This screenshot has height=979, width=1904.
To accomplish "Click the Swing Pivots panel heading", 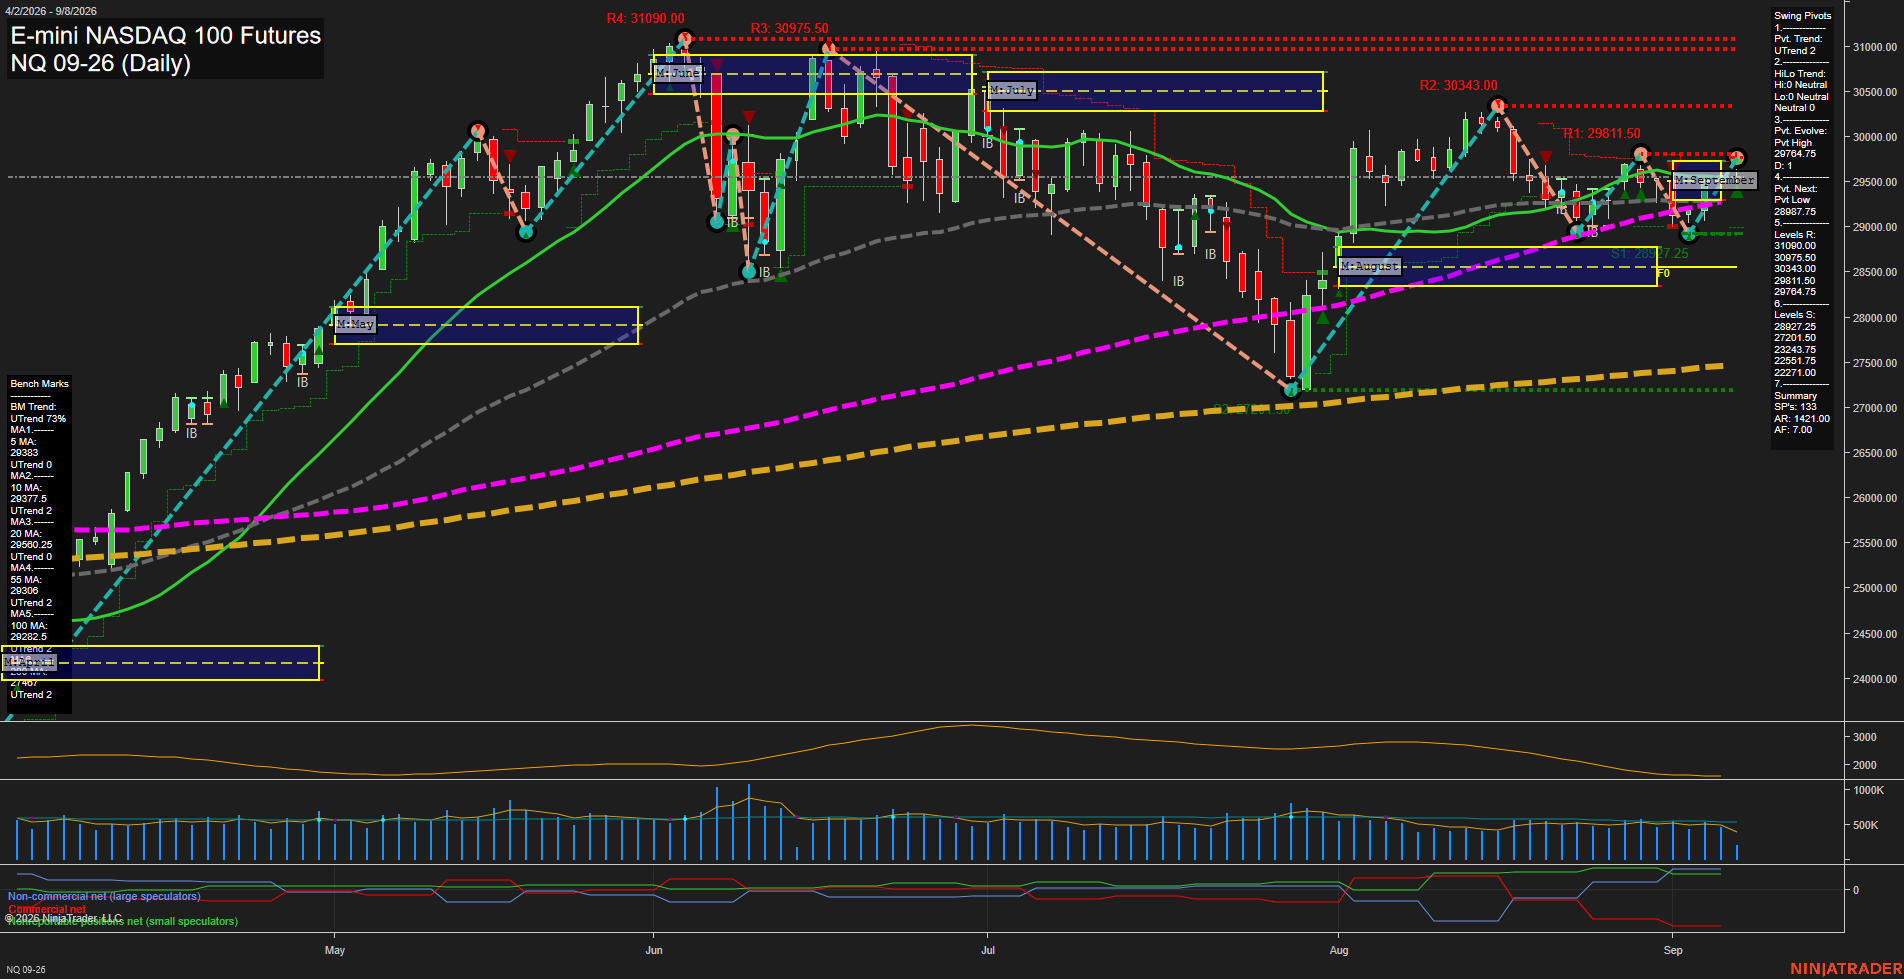I will (1802, 16).
